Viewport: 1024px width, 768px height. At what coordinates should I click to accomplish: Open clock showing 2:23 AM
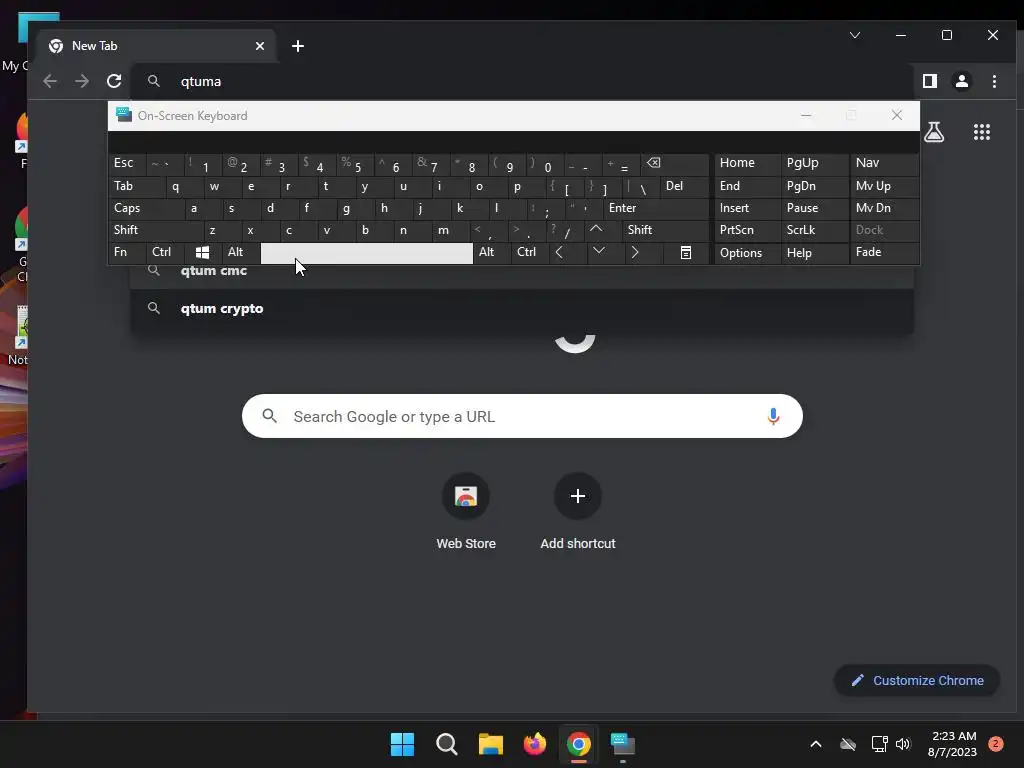pyautogui.click(x=953, y=744)
